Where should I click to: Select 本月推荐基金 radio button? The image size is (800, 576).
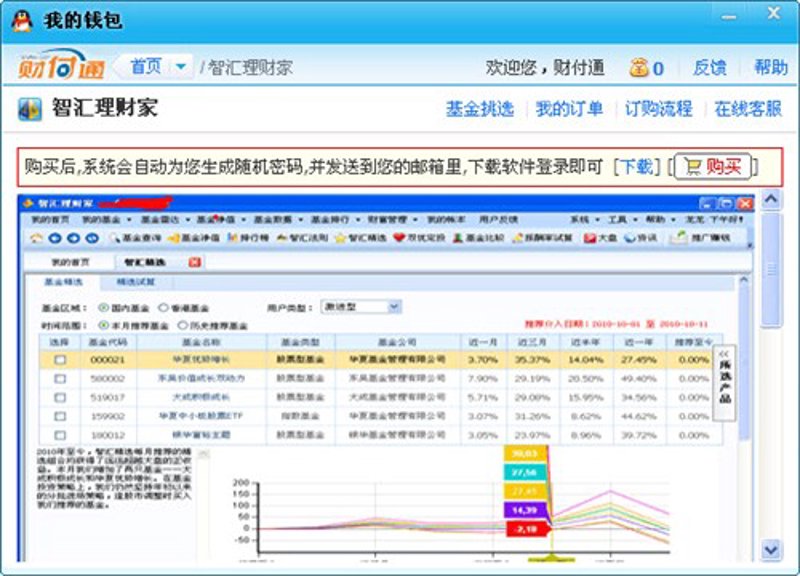click(104, 325)
